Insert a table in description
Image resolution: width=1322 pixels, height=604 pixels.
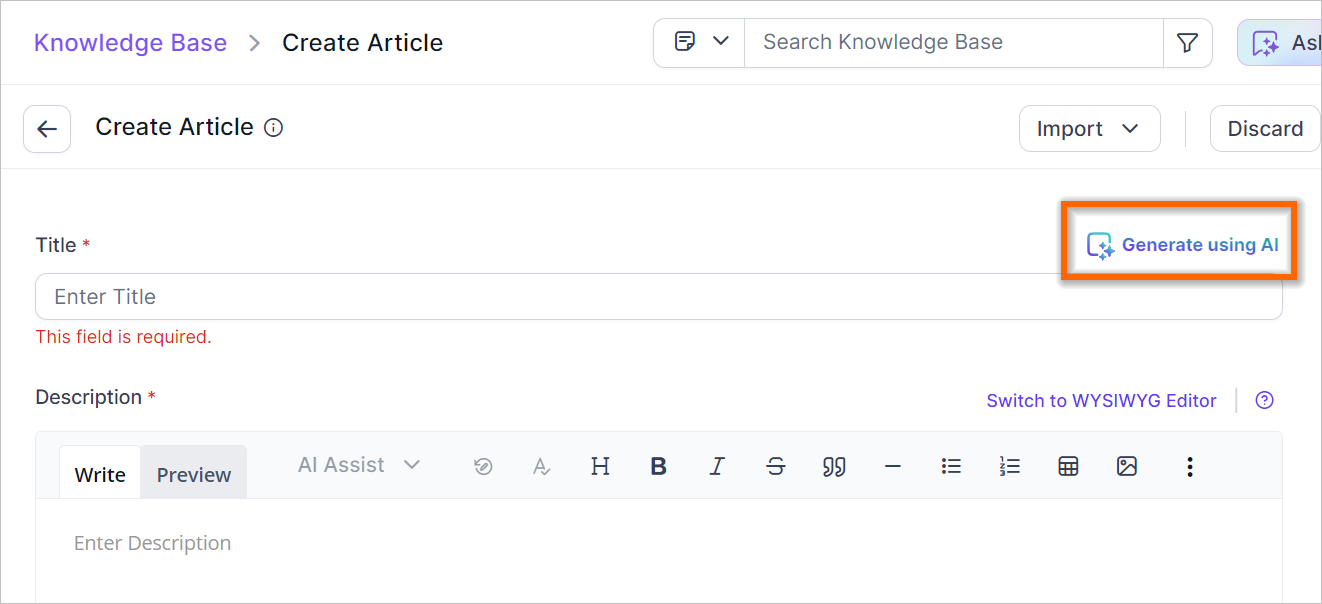tap(1068, 466)
